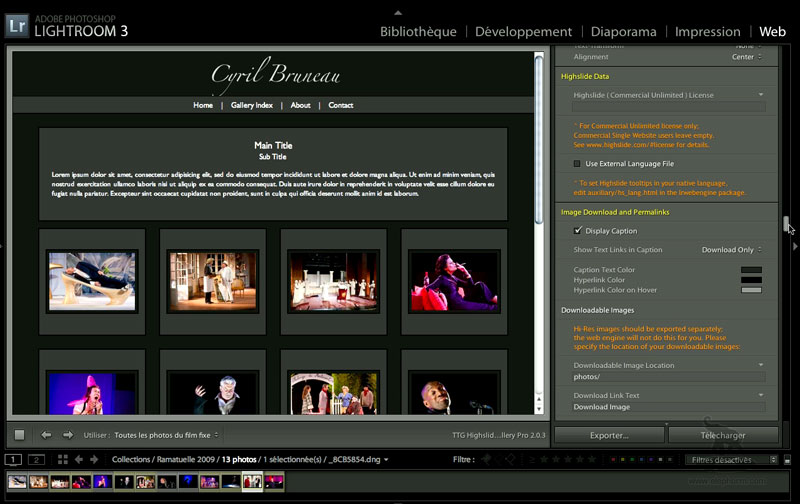Click the rating comparison ≥ symbol

532,460
